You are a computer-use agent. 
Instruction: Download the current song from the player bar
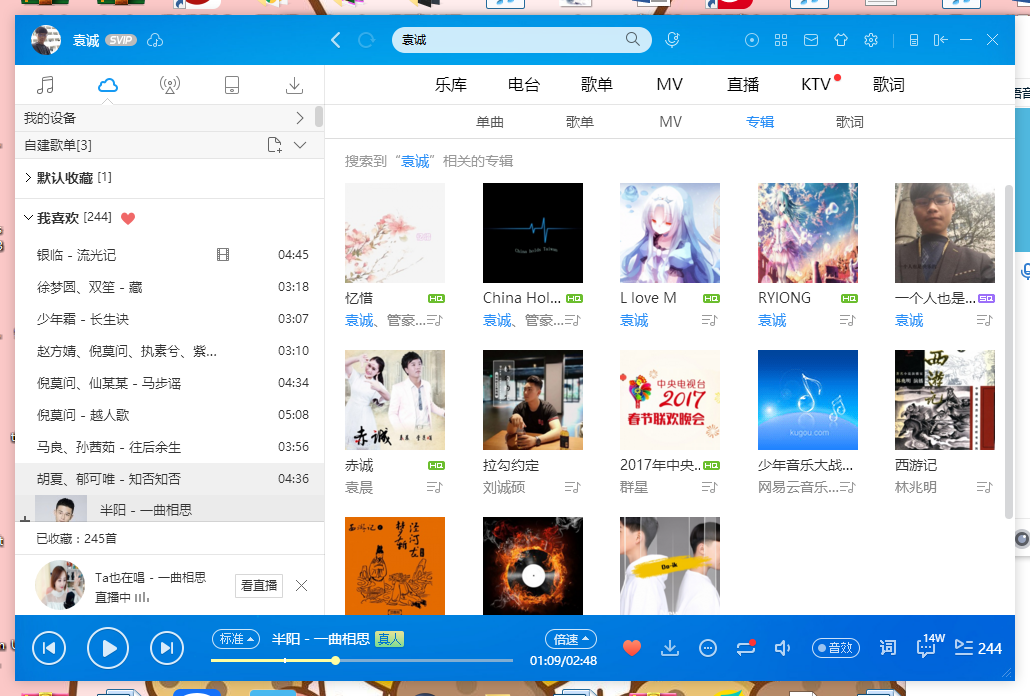(x=669, y=648)
